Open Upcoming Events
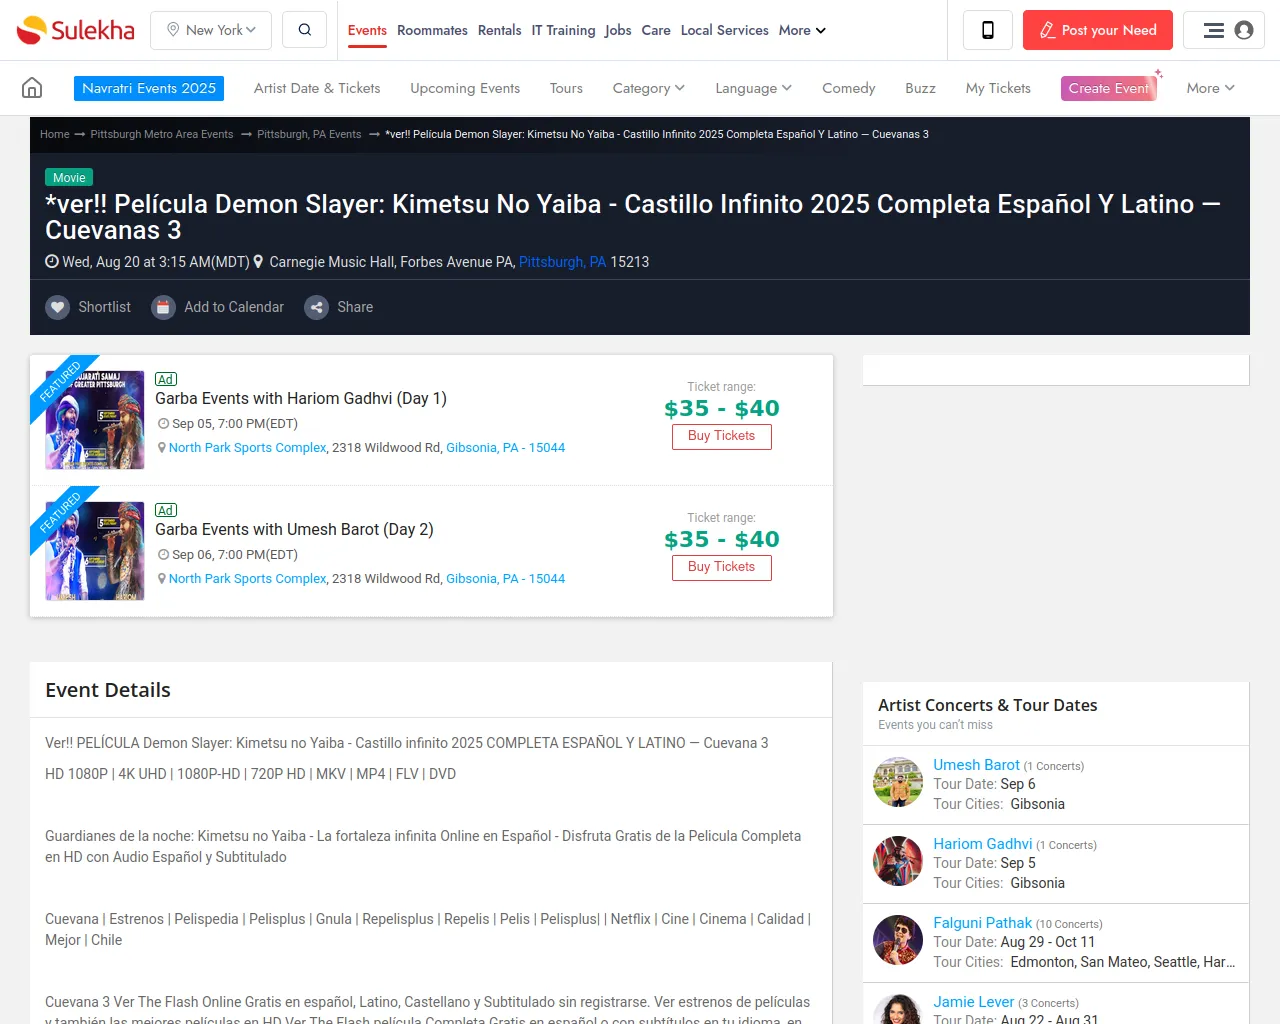The width and height of the screenshot is (1280, 1024). click(465, 88)
